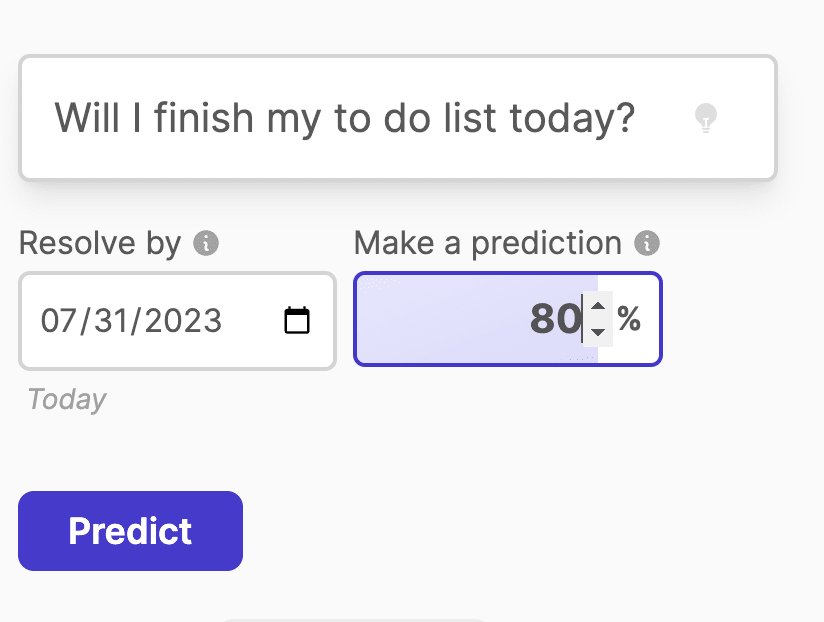Click the question text 'Will I finish my to do list today?'
The width and height of the screenshot is (824, 622).
[344, 118]
